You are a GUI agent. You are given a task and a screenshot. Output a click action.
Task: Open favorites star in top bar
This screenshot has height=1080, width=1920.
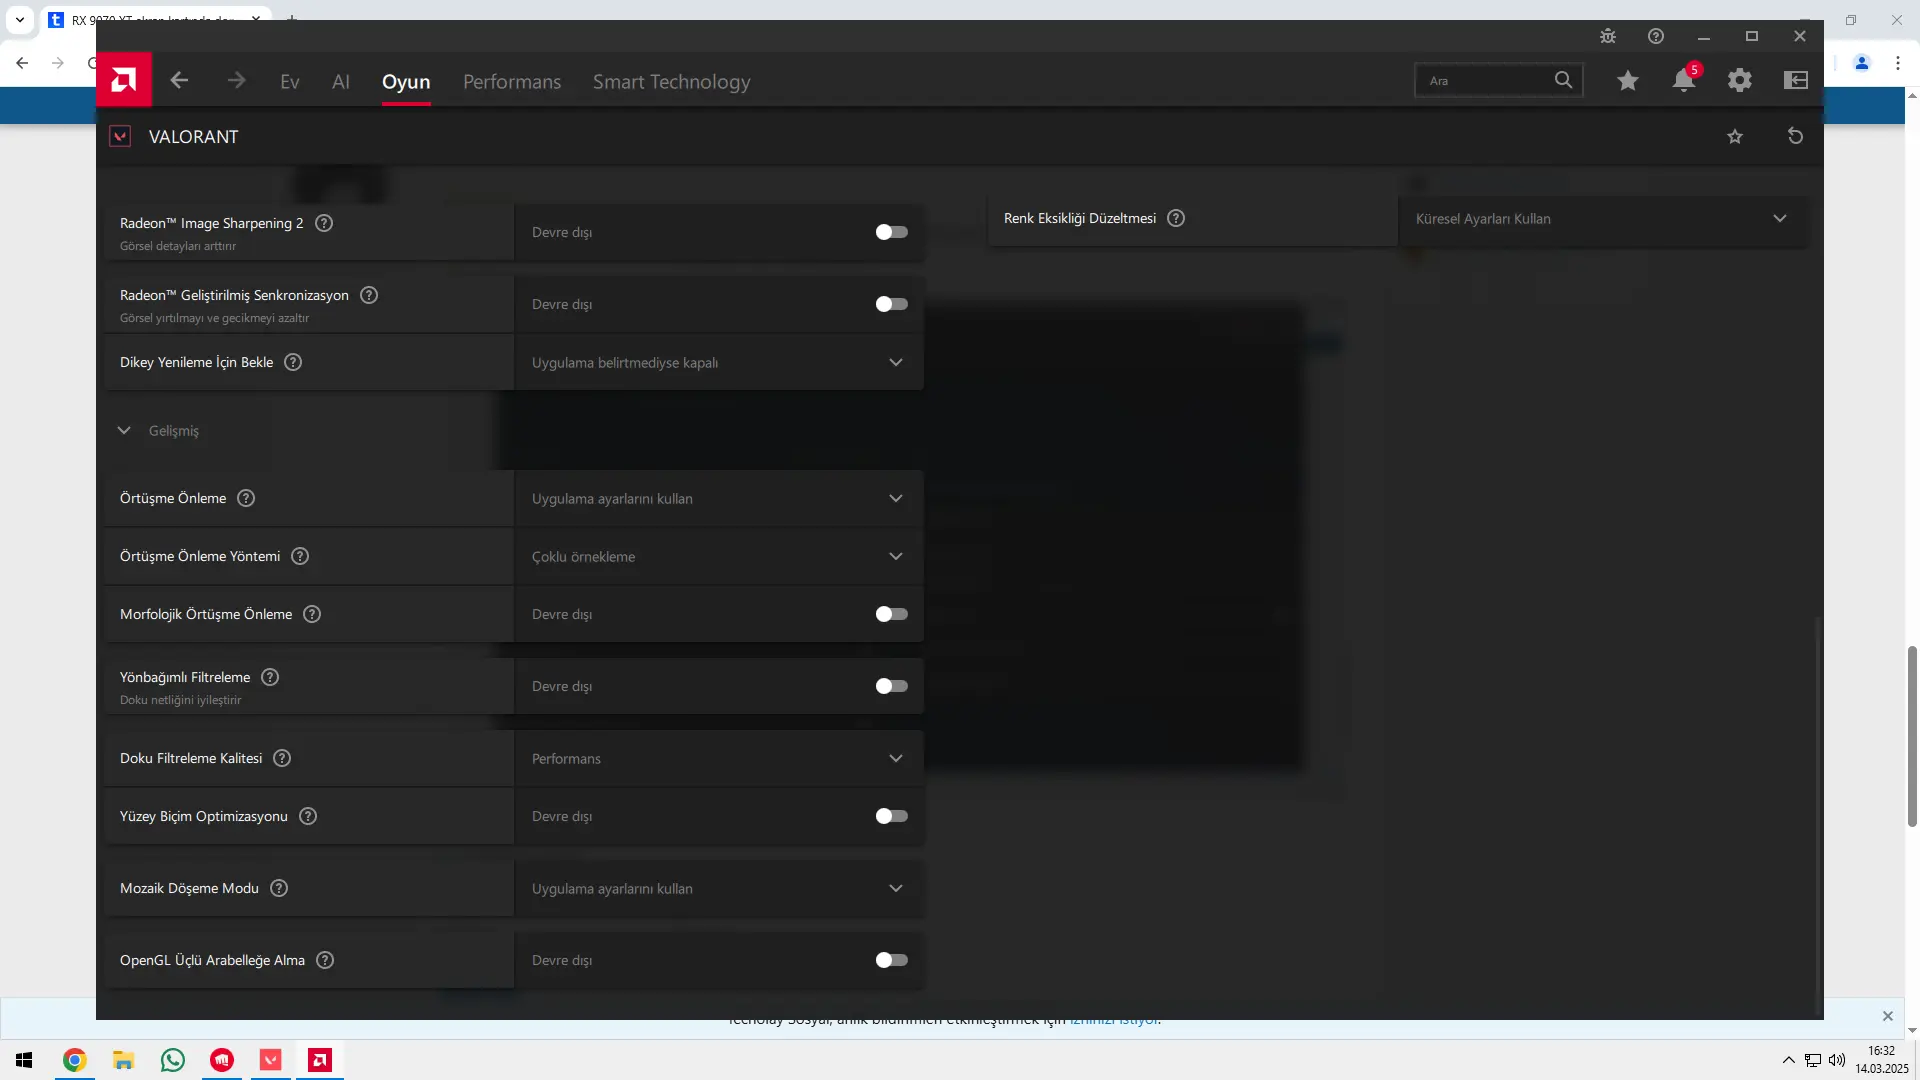(x=1628, y=80)
